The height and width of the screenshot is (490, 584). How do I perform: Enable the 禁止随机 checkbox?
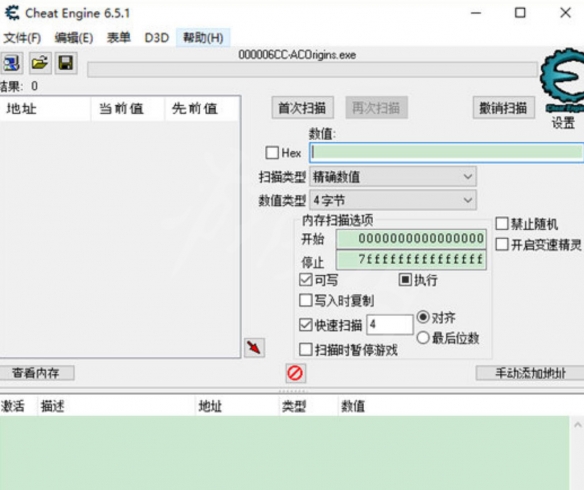pos(502,224)
